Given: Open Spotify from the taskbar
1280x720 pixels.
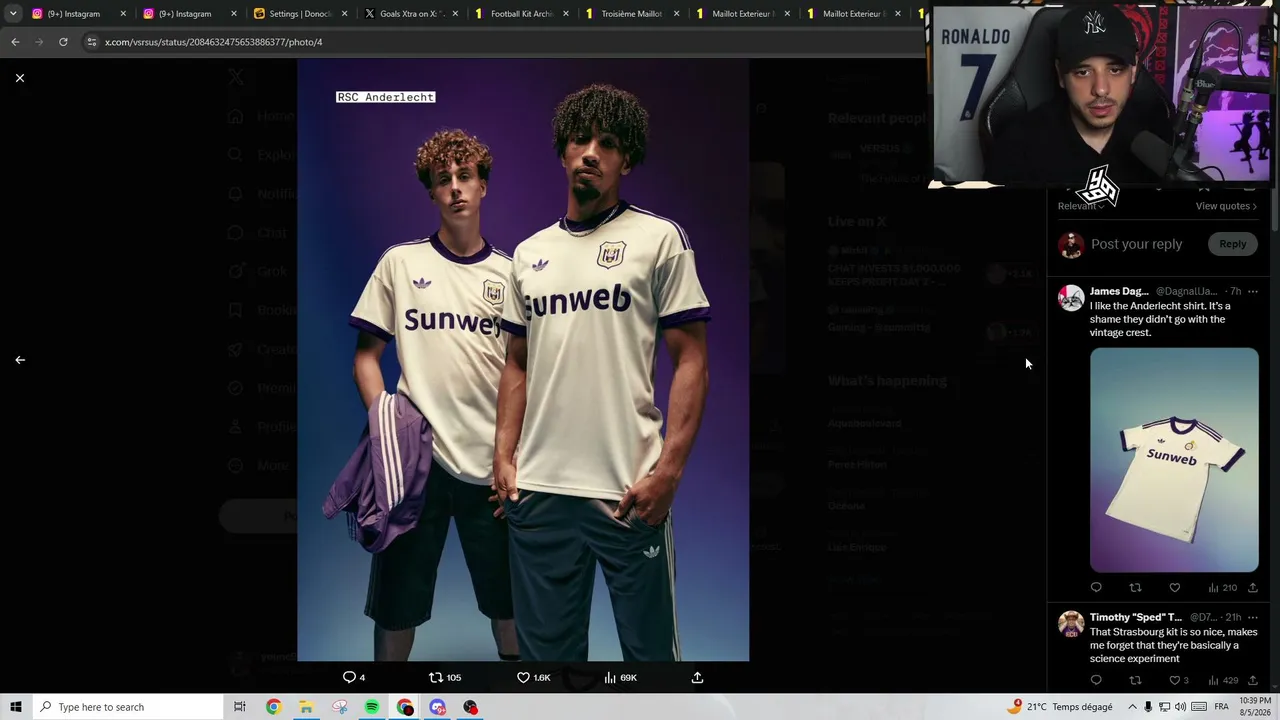Looking at the screenshot, I should coord(372,707).
